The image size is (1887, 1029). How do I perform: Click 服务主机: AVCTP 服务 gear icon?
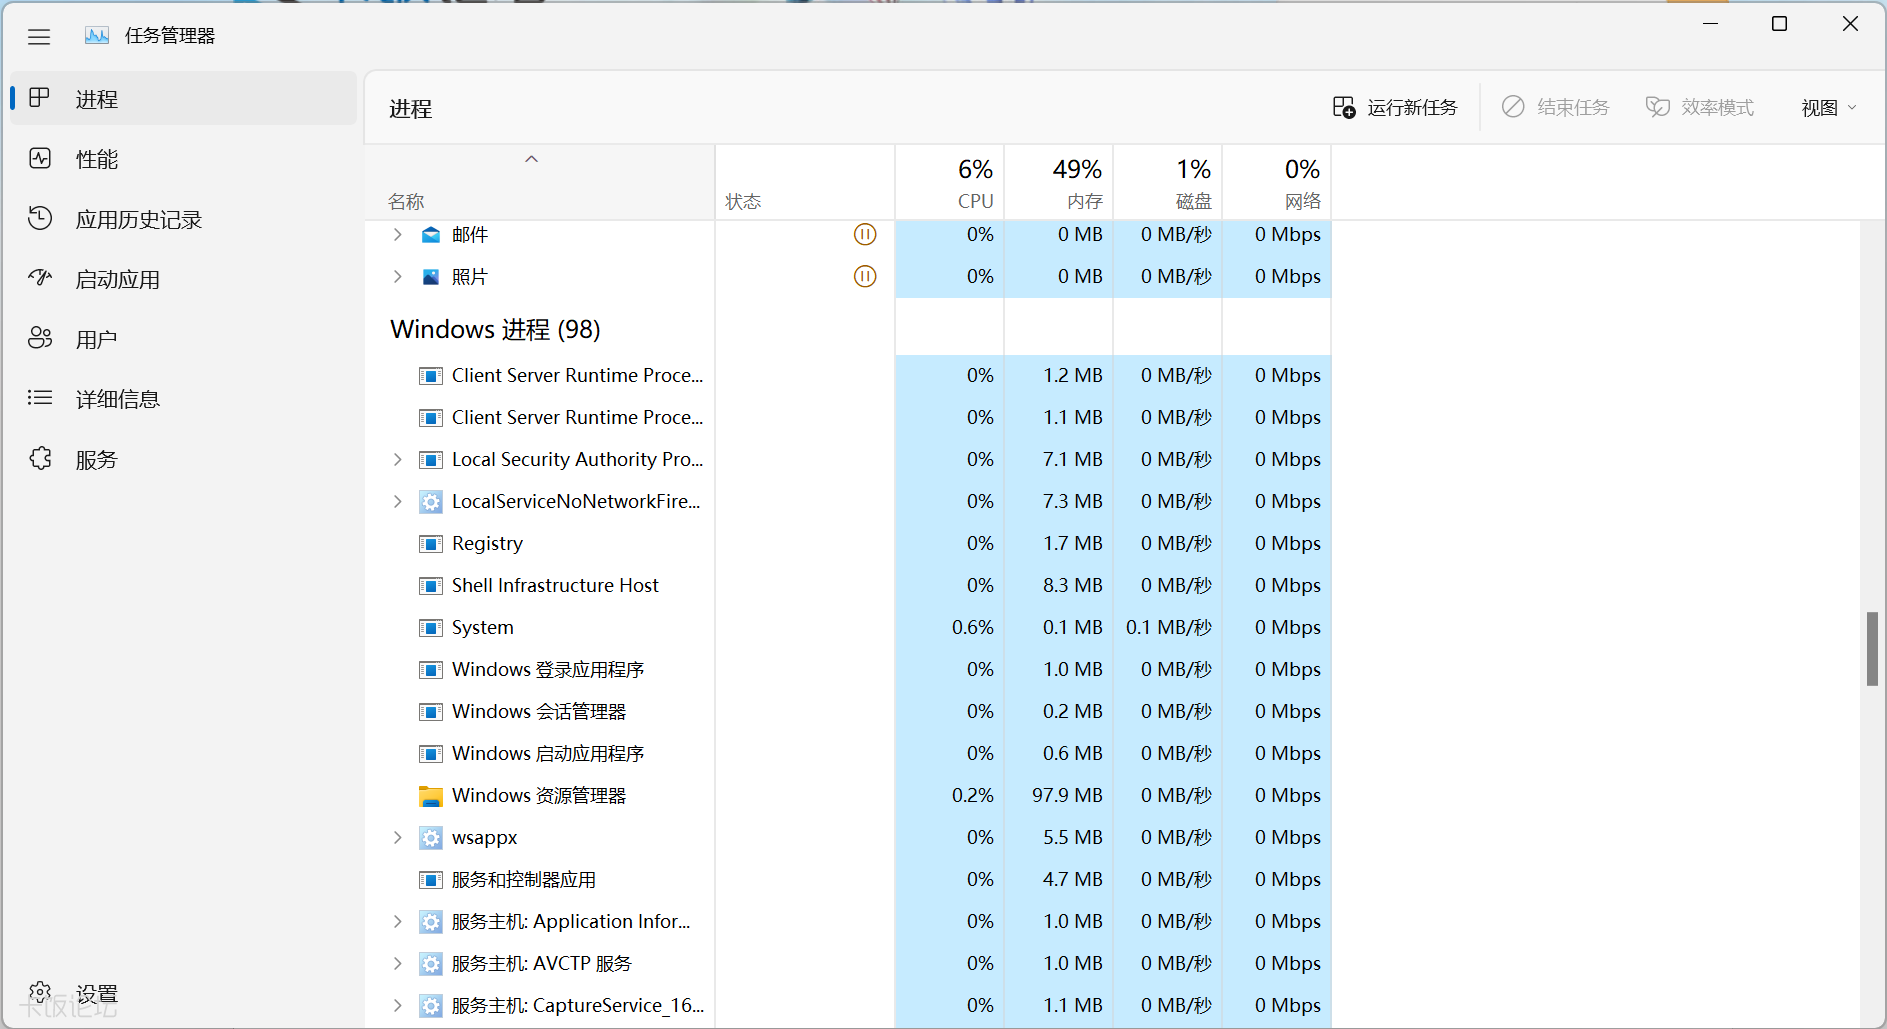pos(431,964)
